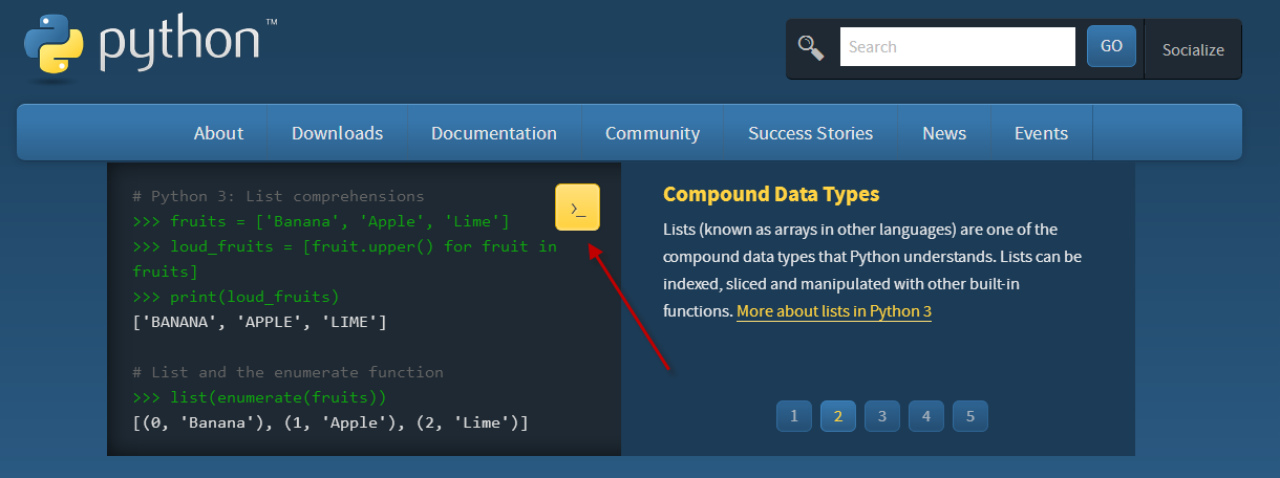Jump to slide 5 of the carousel

[970, 416]
